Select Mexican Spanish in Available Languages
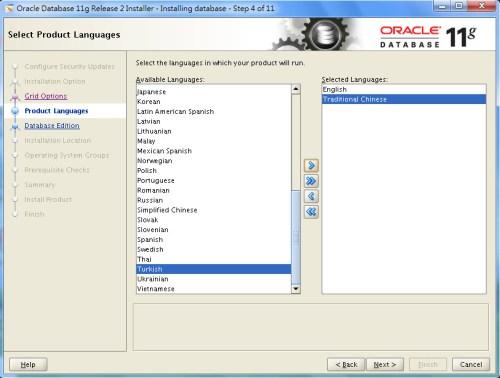This screenshot has width=500, height=378. [214, 151]
